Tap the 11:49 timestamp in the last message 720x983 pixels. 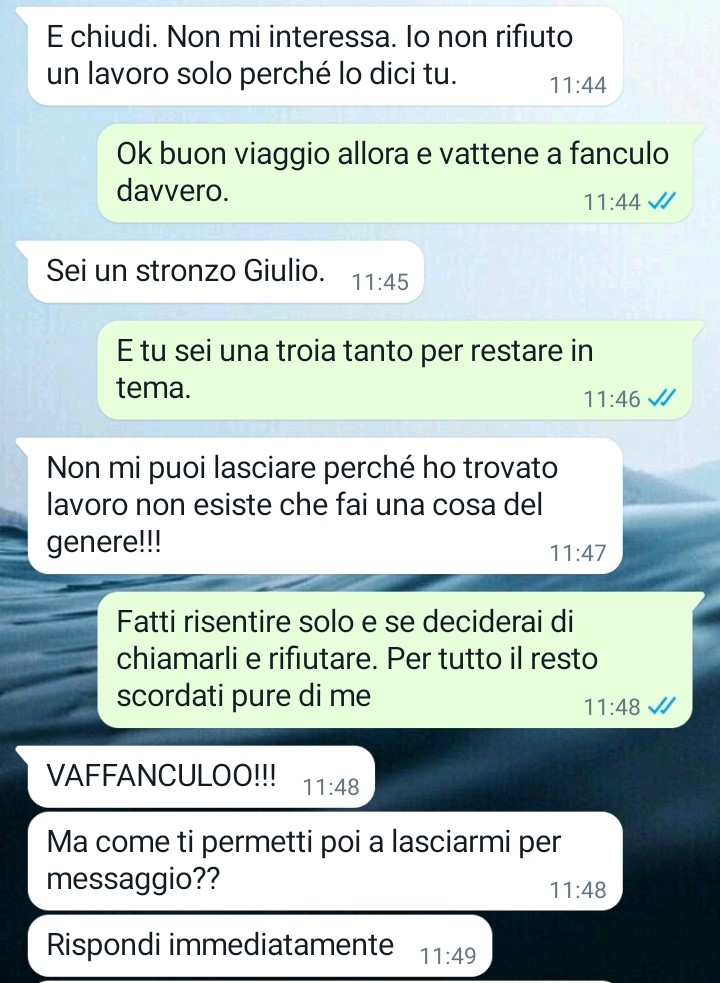448,956
